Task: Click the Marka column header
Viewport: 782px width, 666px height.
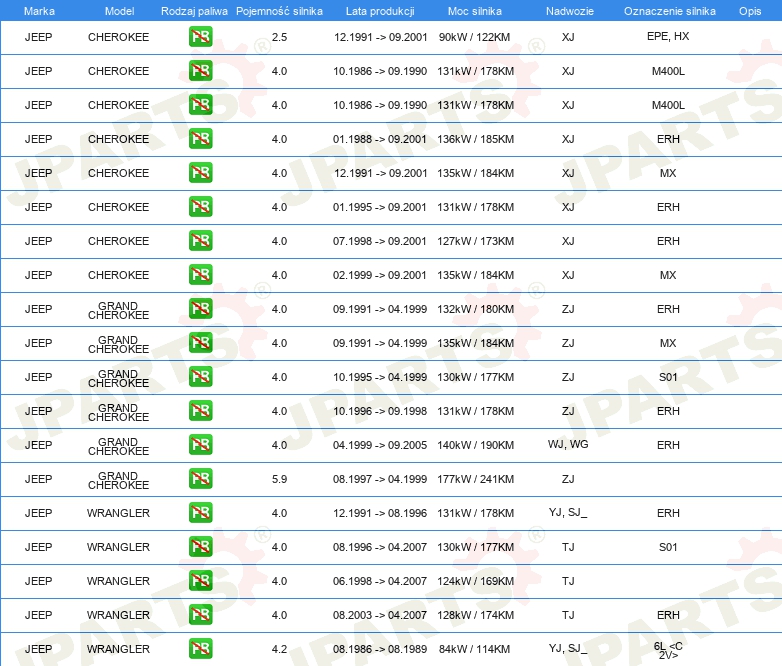Action: pos(39,11)
